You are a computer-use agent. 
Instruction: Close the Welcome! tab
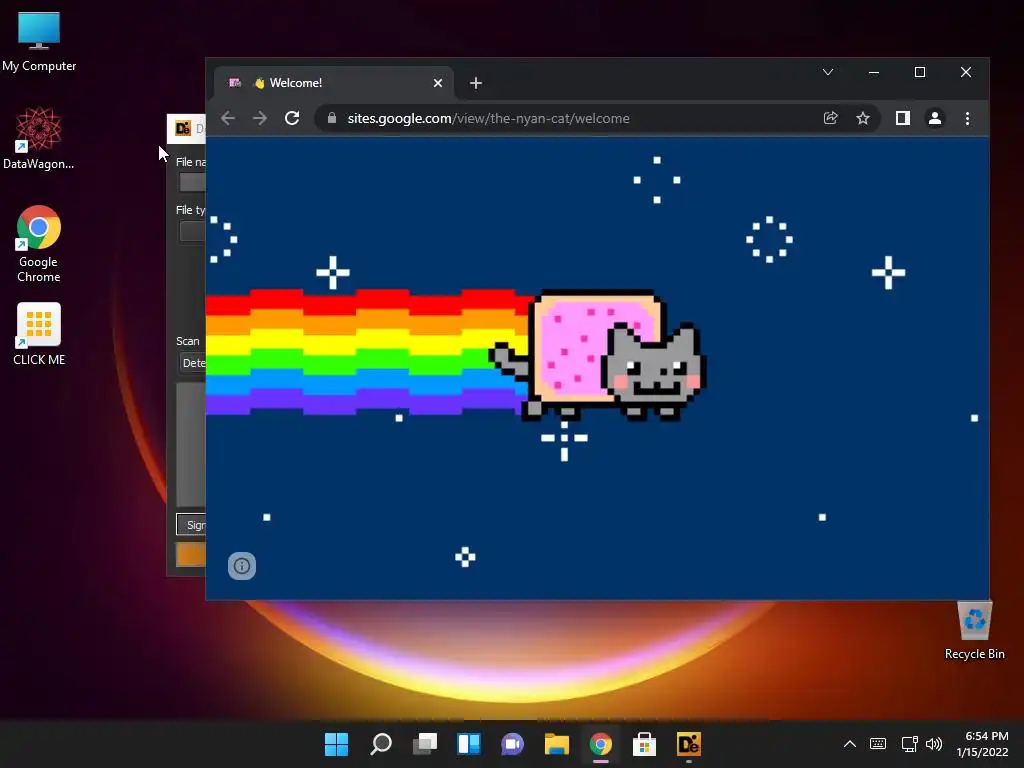(x=438, y=83)
